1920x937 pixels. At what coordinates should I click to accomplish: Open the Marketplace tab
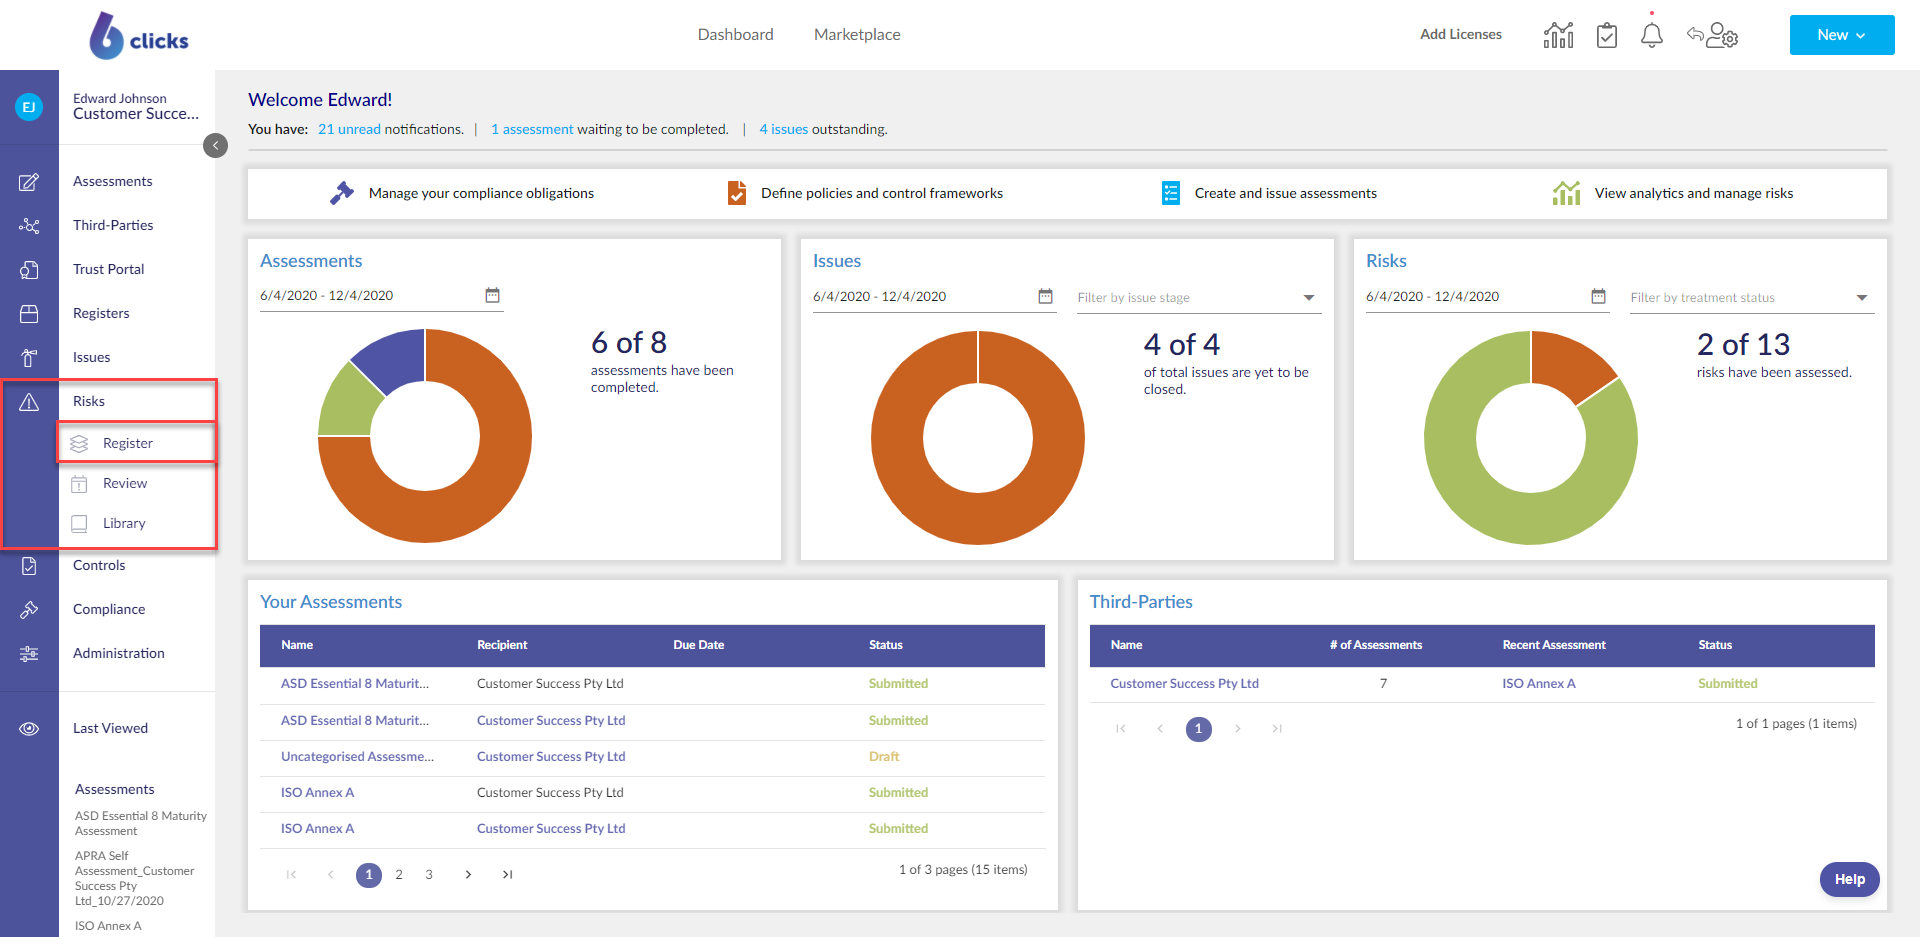(857, 35)
